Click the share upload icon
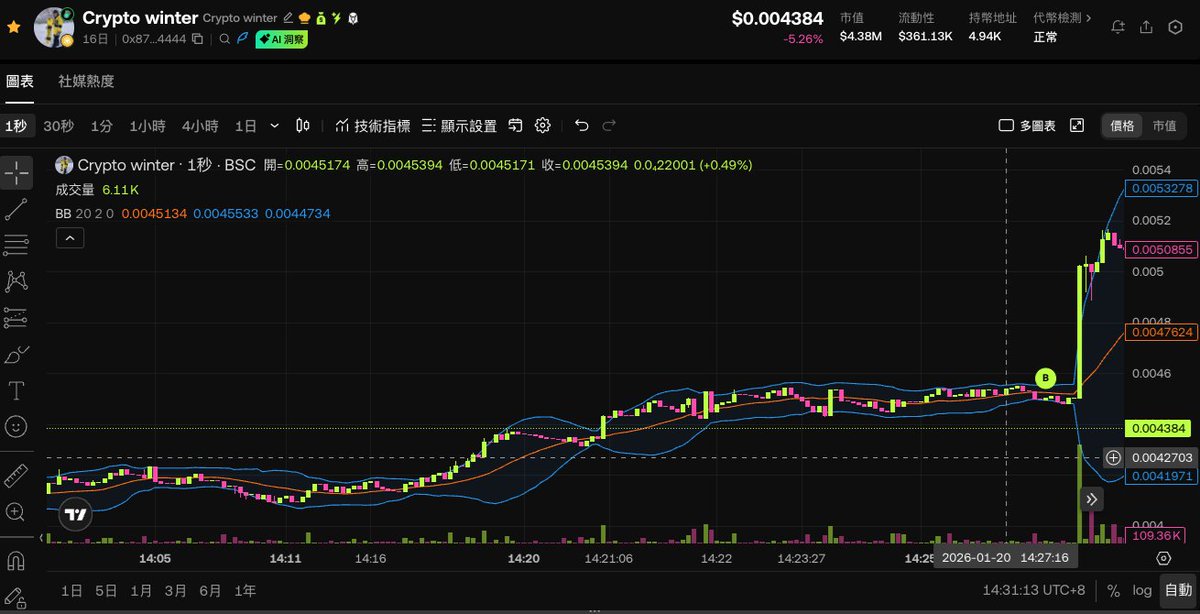1200x614 pixels. pos(1147,27)
